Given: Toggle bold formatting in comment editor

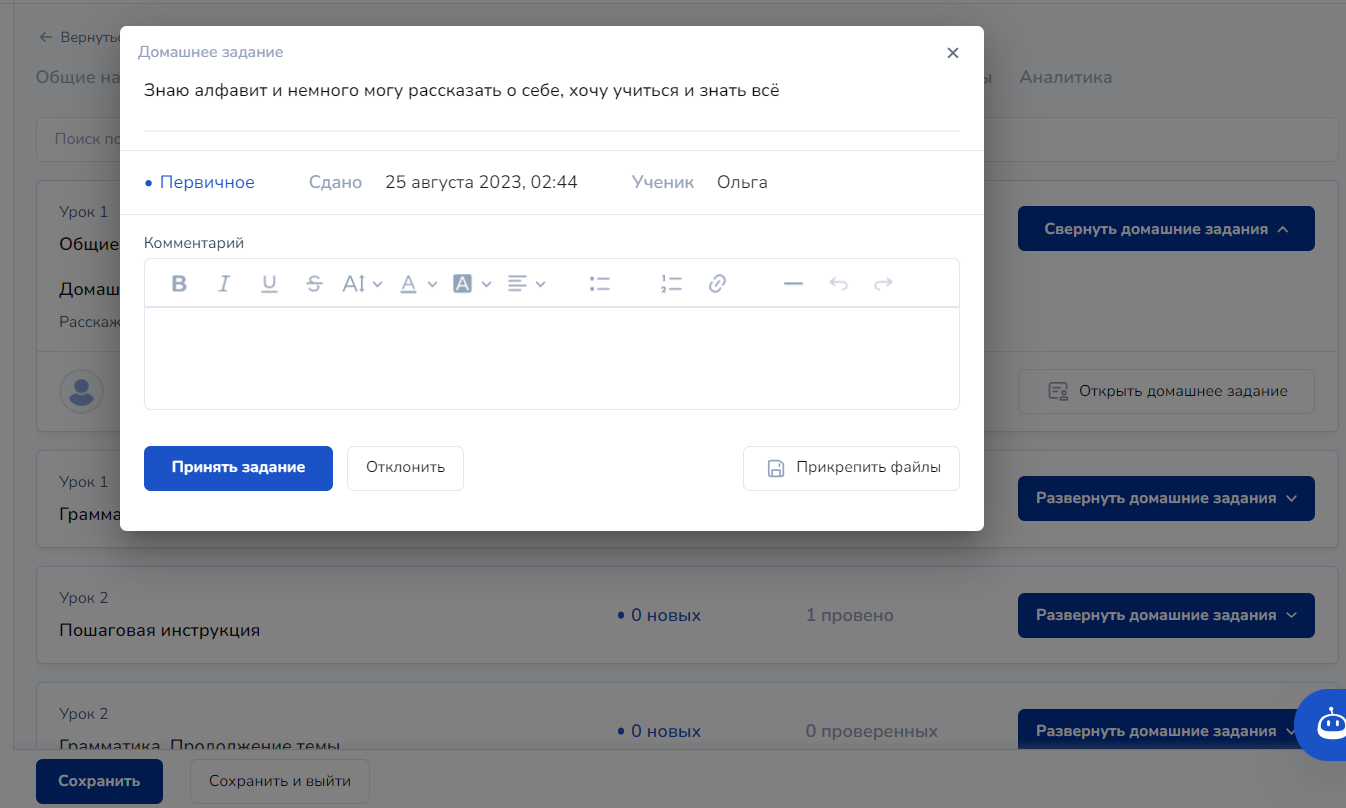Looking at the screenshot, I should 179,284.
